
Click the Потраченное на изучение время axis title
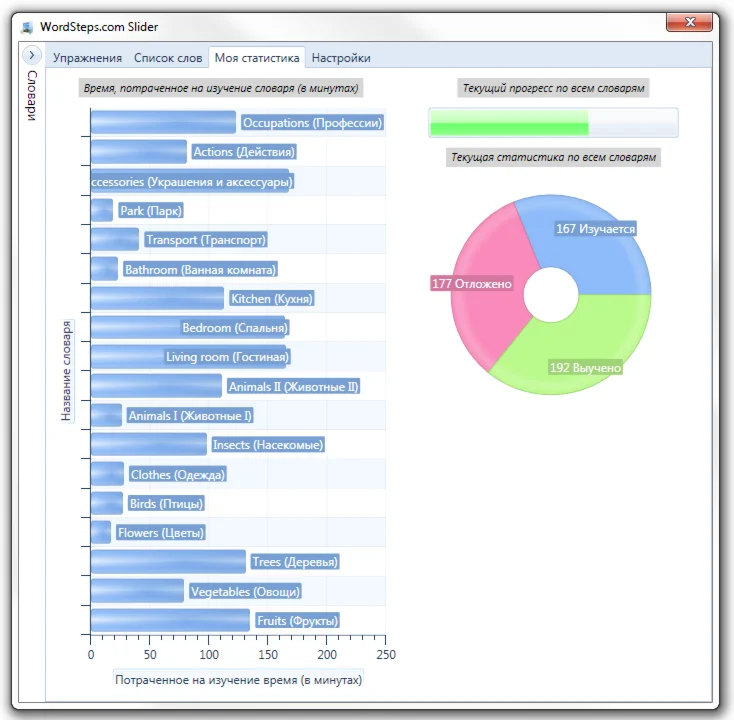click(238, 680)
